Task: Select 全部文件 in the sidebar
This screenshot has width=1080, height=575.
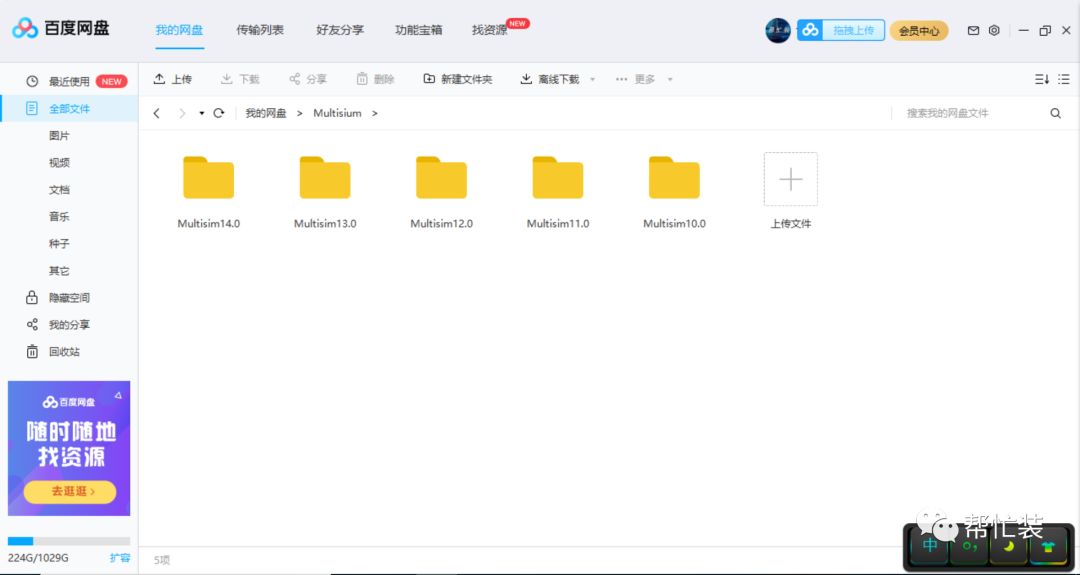Action: (x=69, y=108)
